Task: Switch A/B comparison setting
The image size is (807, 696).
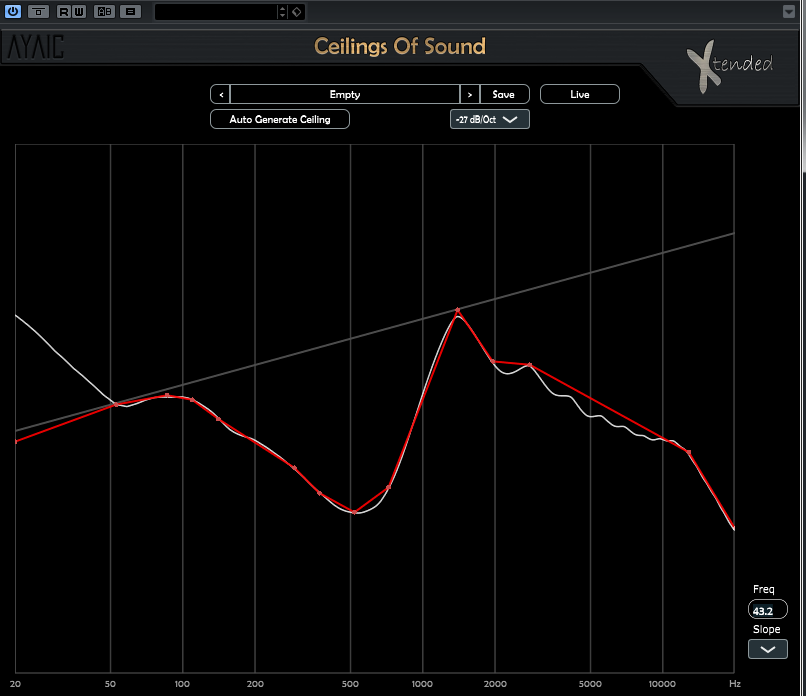Action: coord(104,12)
